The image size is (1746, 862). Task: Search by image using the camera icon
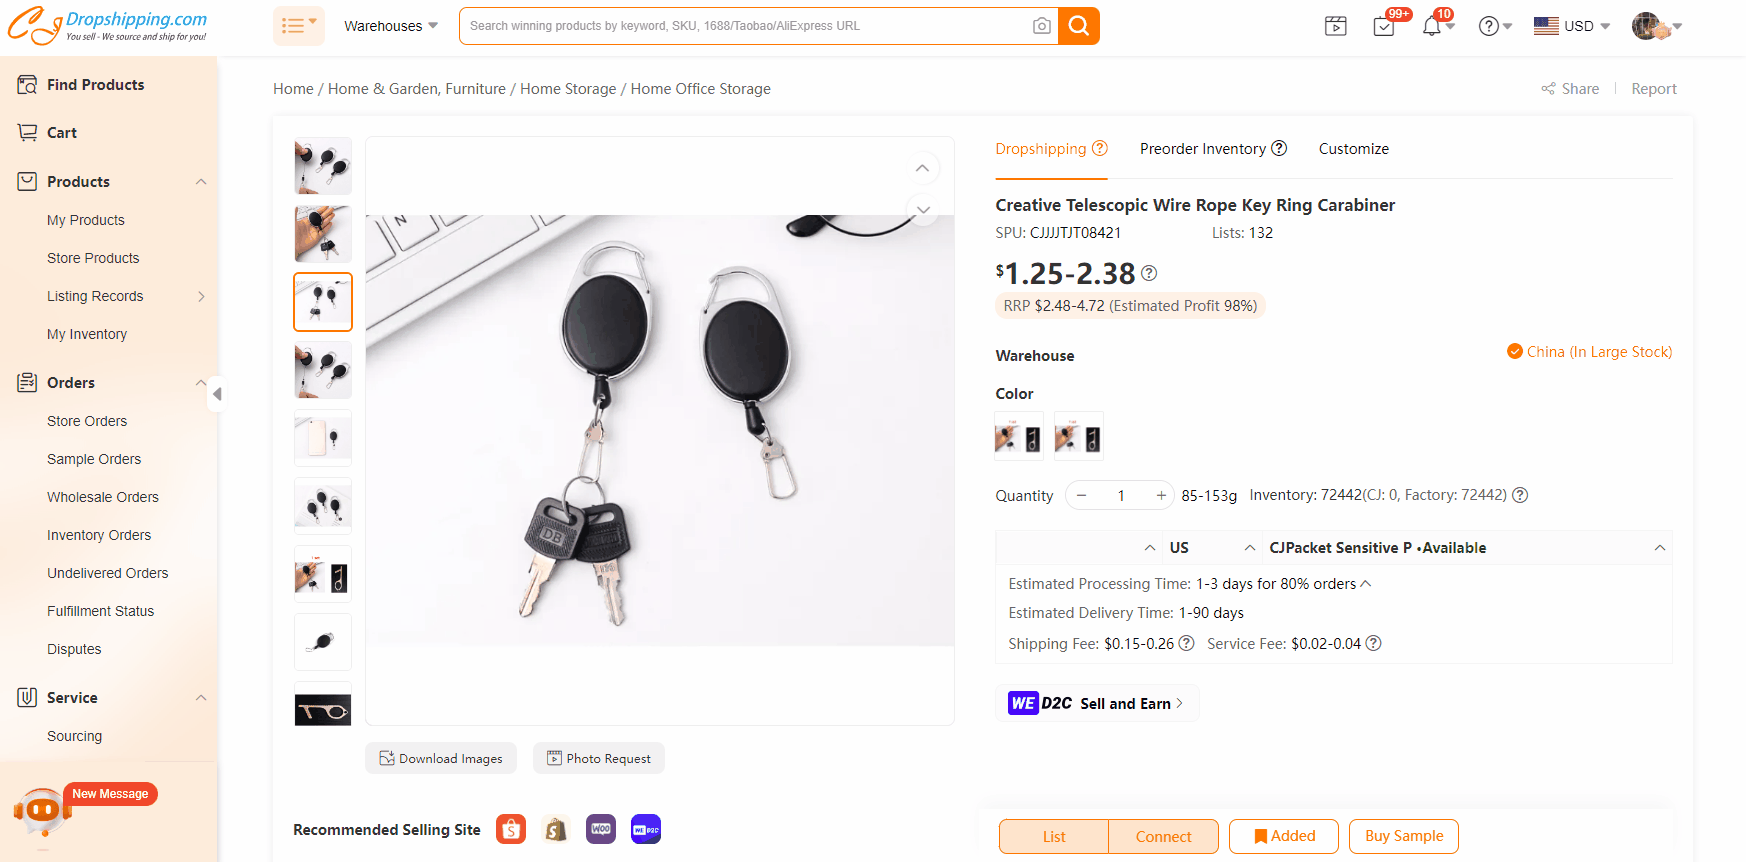click(x=1041, y=26)
